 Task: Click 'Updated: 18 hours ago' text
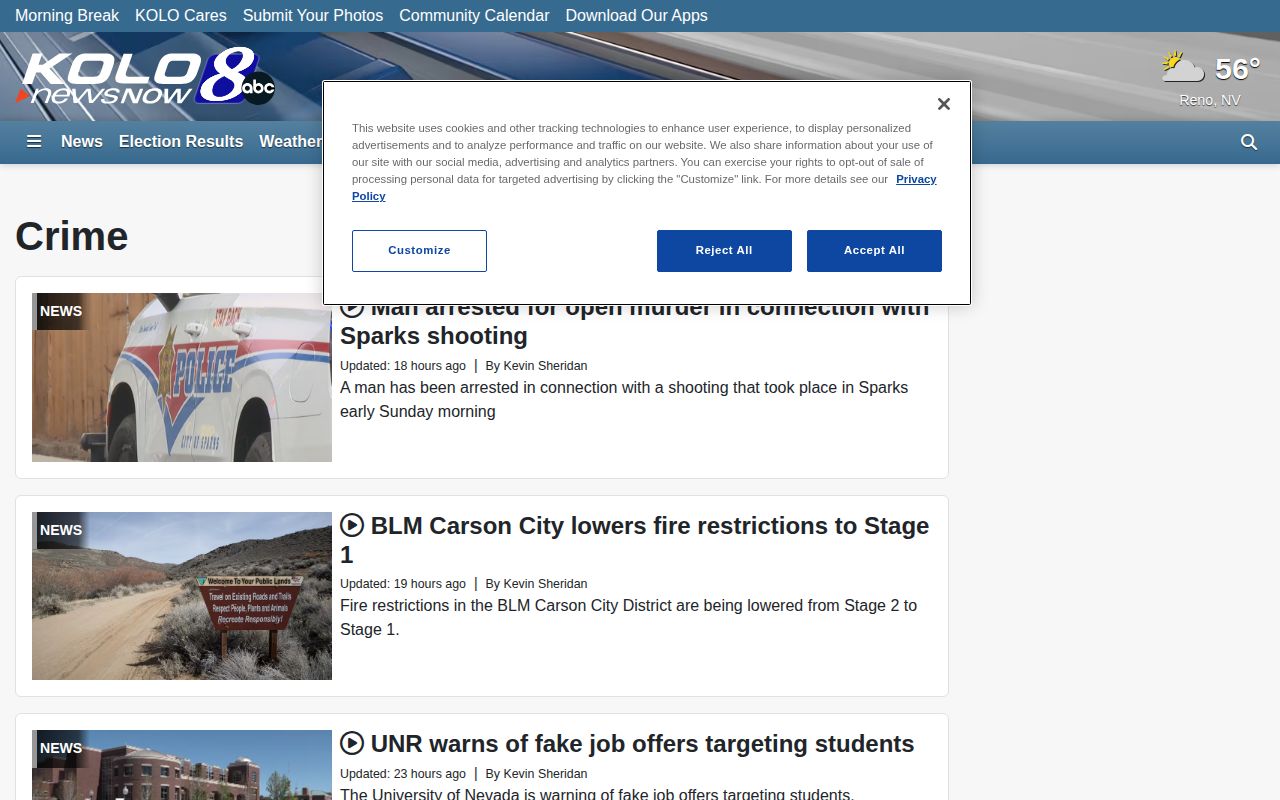click(403, 366)
